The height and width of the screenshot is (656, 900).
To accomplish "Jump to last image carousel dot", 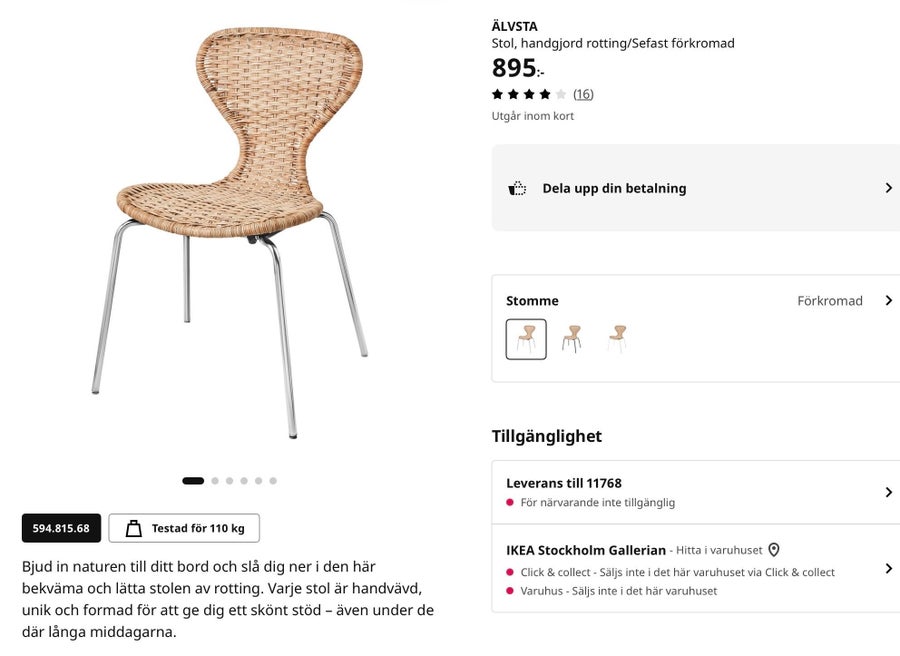I will tap(273, 481).
